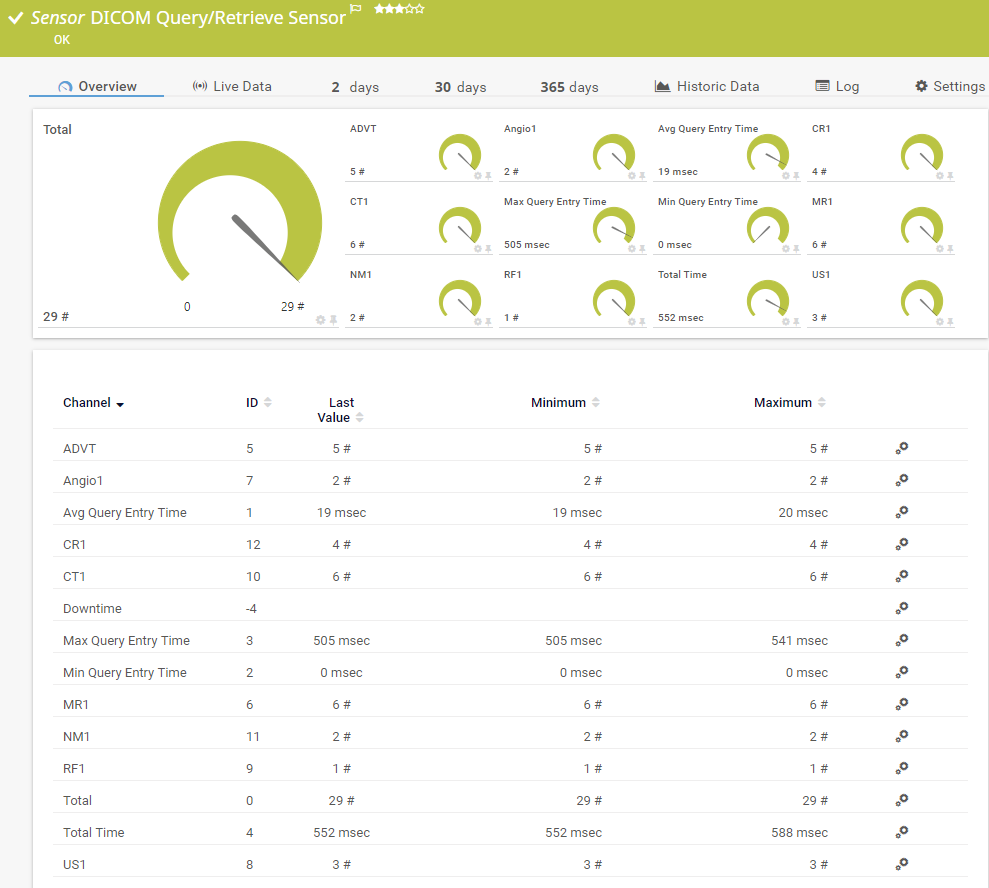The height and width of the screenshot is (888, 989).
Task: Open the Historic Data tab
Action: pyautogui.click(x=707, y=86)
